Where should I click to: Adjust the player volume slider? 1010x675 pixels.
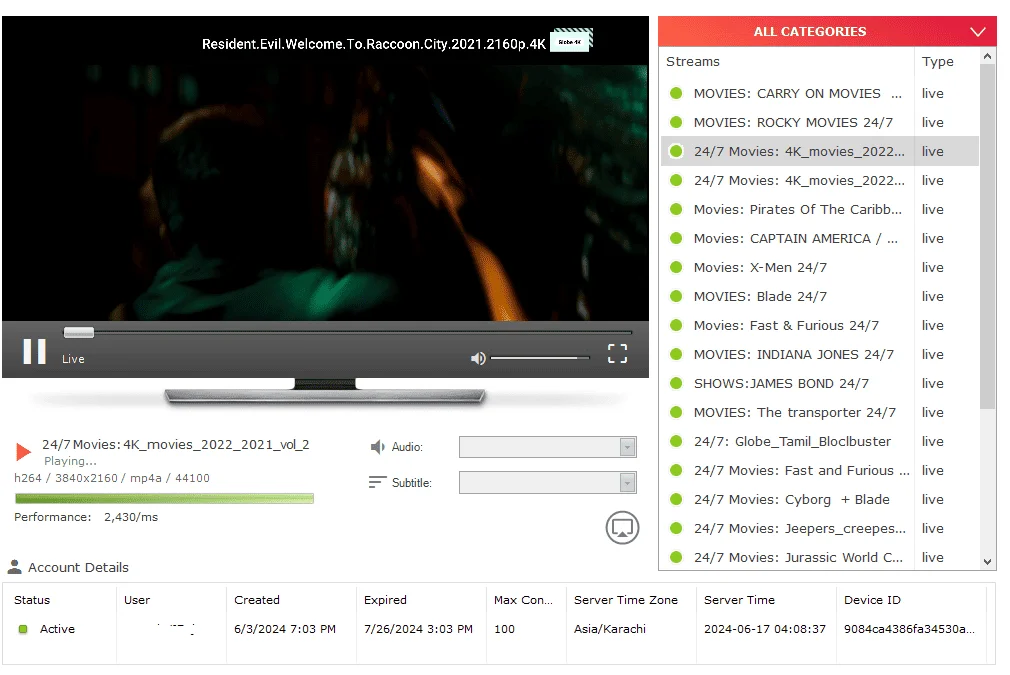click(x=540, y=357)
